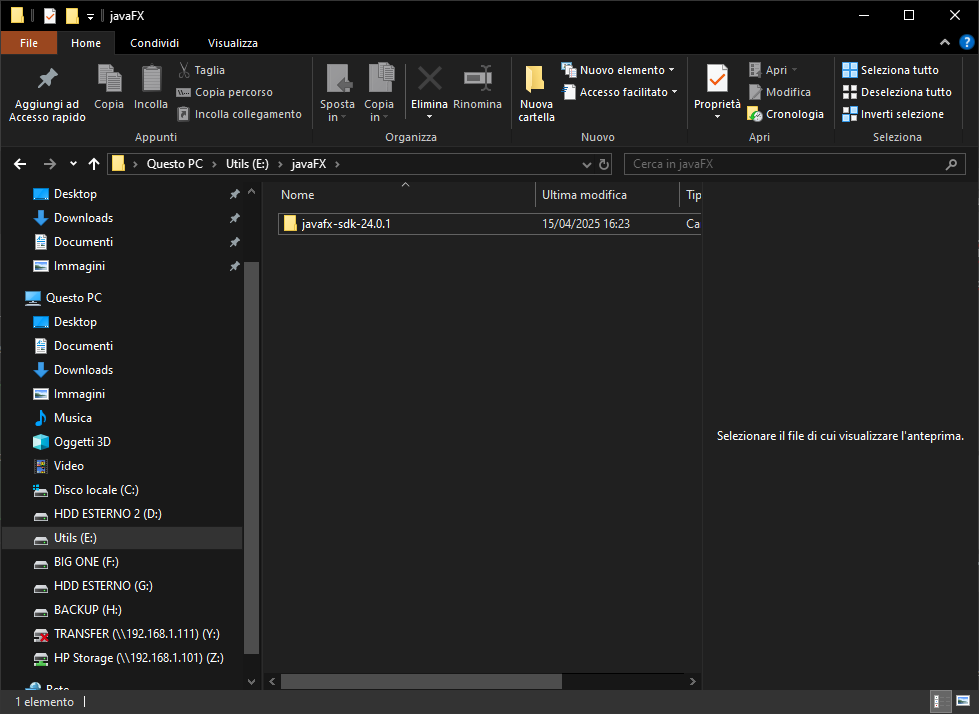Image resolution: width=979 pixels, height=714 pixels.
Task: Click the Apri ribbon button
Action: coord(773,70)
